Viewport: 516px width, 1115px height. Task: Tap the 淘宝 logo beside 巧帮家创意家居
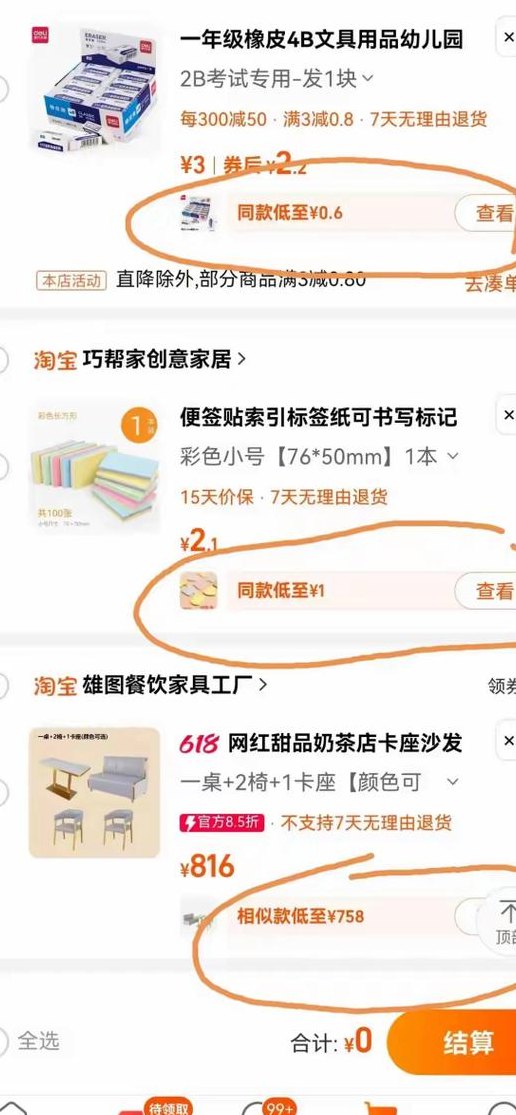(x=55, y=360)
